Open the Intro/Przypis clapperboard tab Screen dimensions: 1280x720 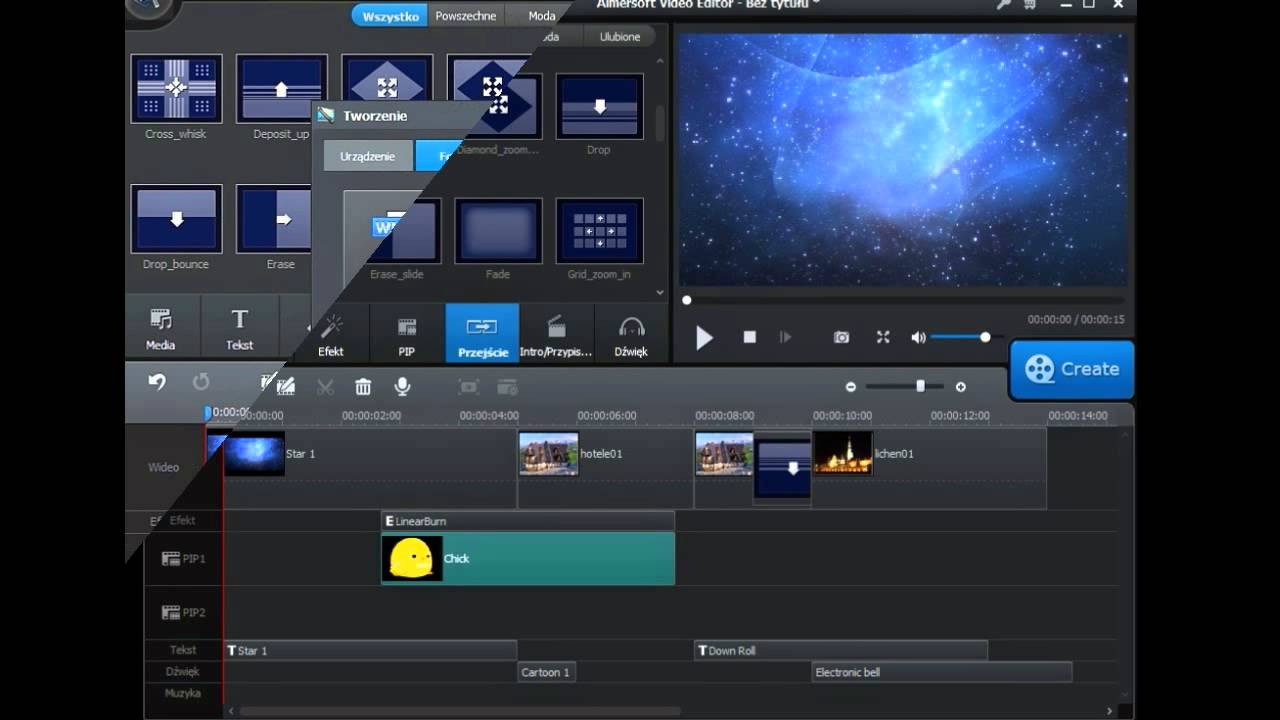pos(557,334)
